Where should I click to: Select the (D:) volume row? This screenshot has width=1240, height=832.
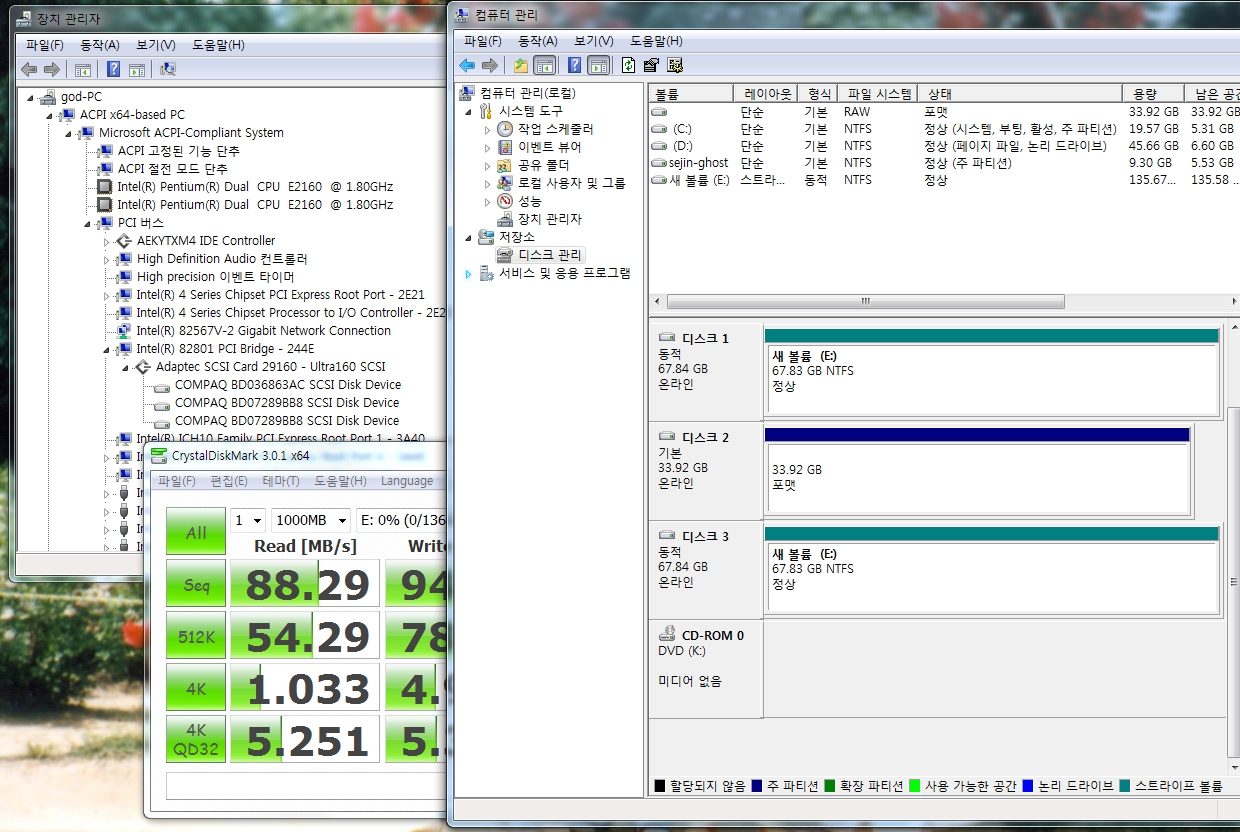[x=945, y=146]
